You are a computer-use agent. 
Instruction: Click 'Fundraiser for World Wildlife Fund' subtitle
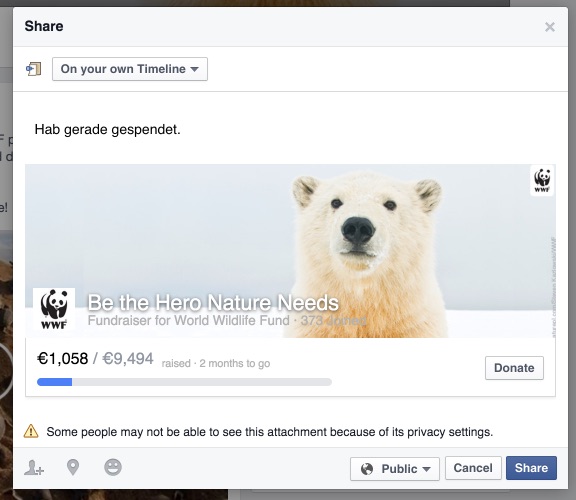coord(189,320)
